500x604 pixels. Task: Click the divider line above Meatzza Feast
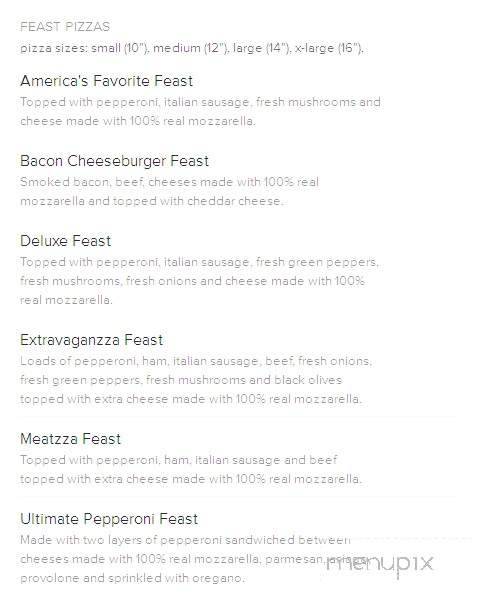click(x=238, y=417)
